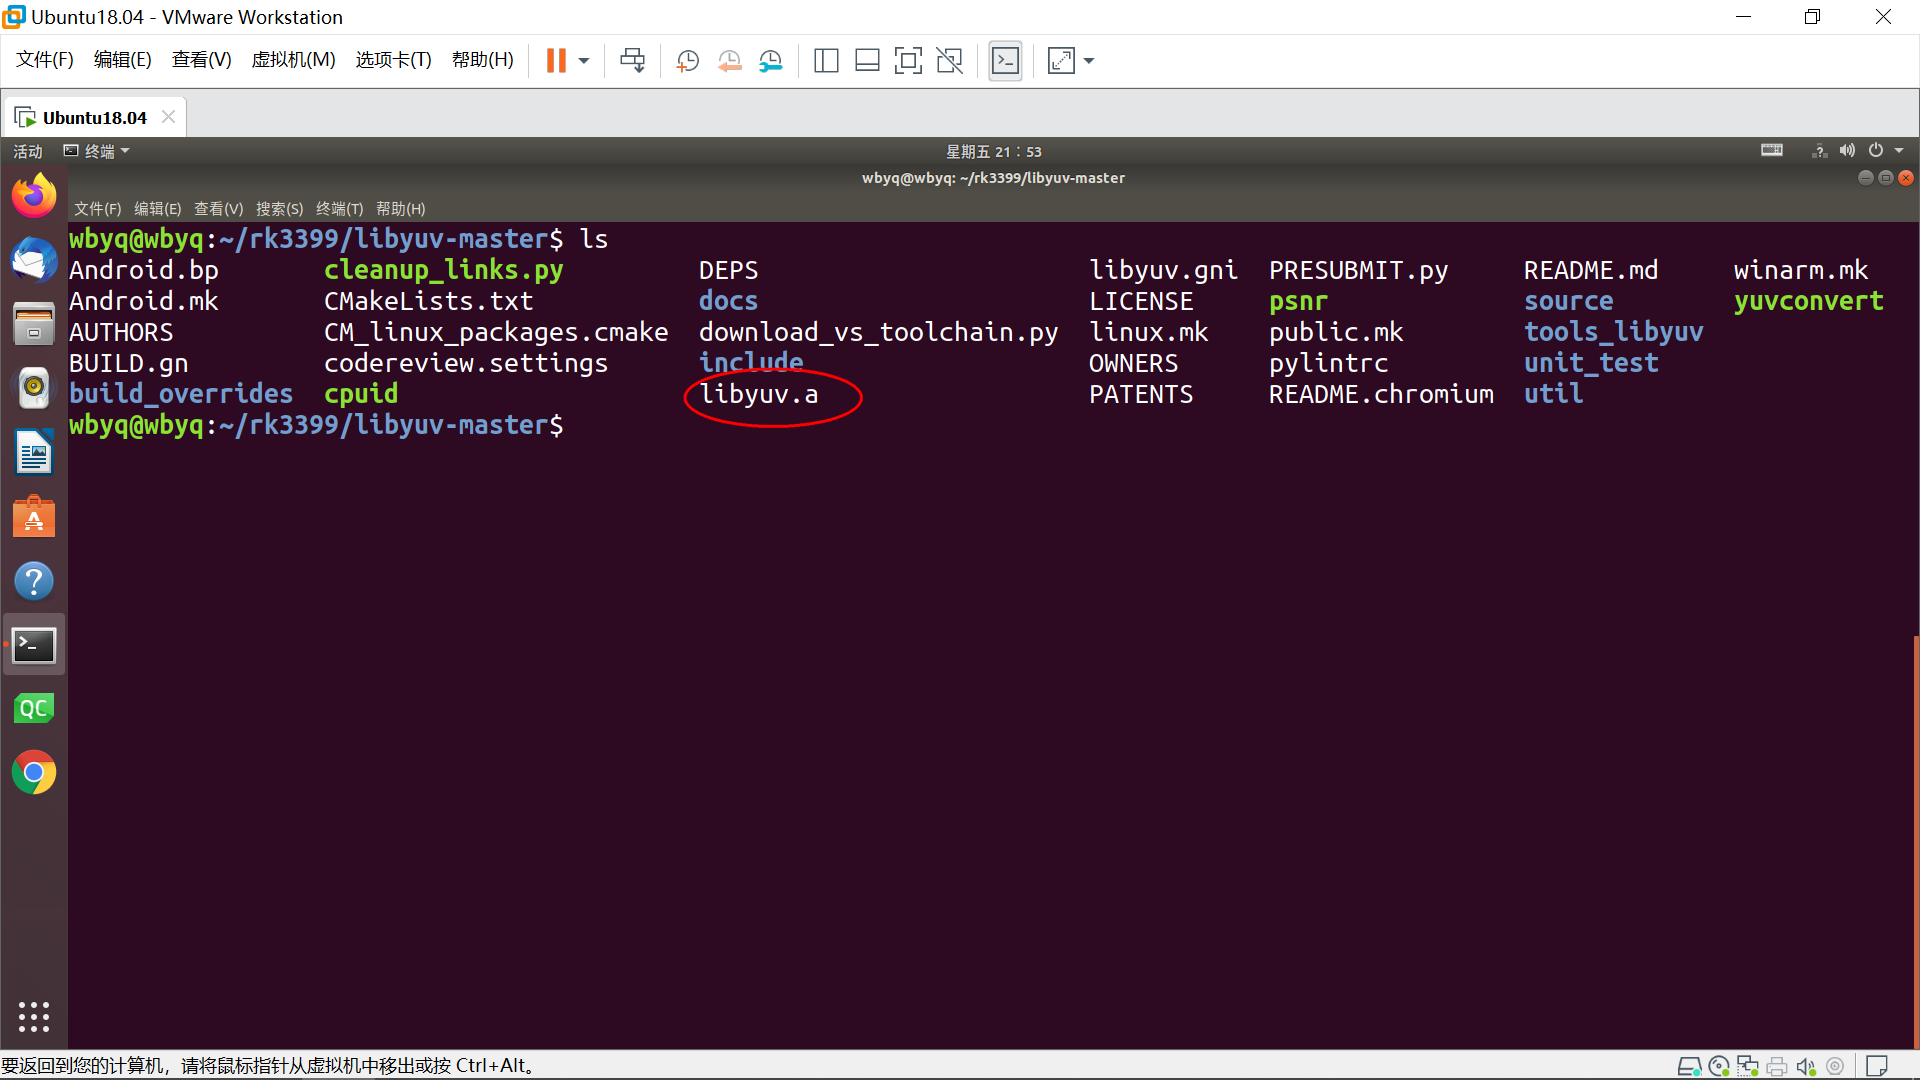The width and height of the screenshot is (1920, 1080).
Task: Enter full screen mode
Action: tap(908, 60)
